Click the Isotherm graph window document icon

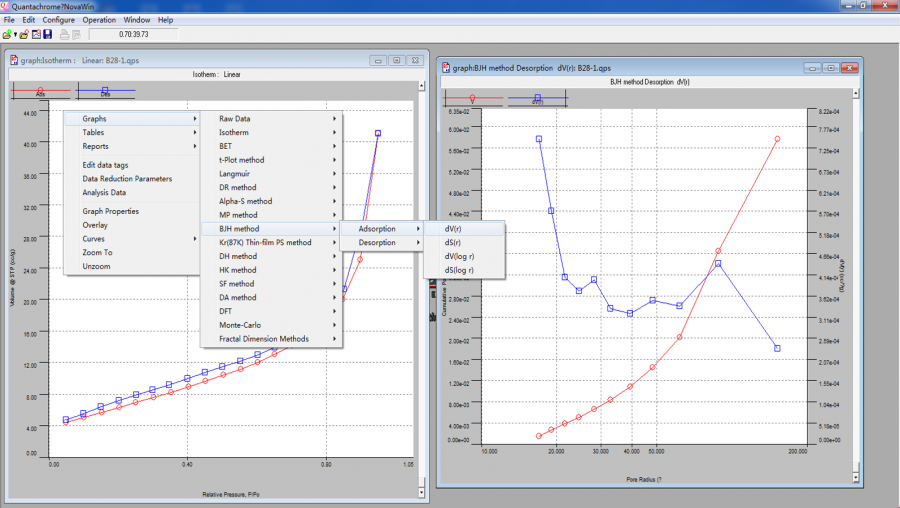(13, 60)
